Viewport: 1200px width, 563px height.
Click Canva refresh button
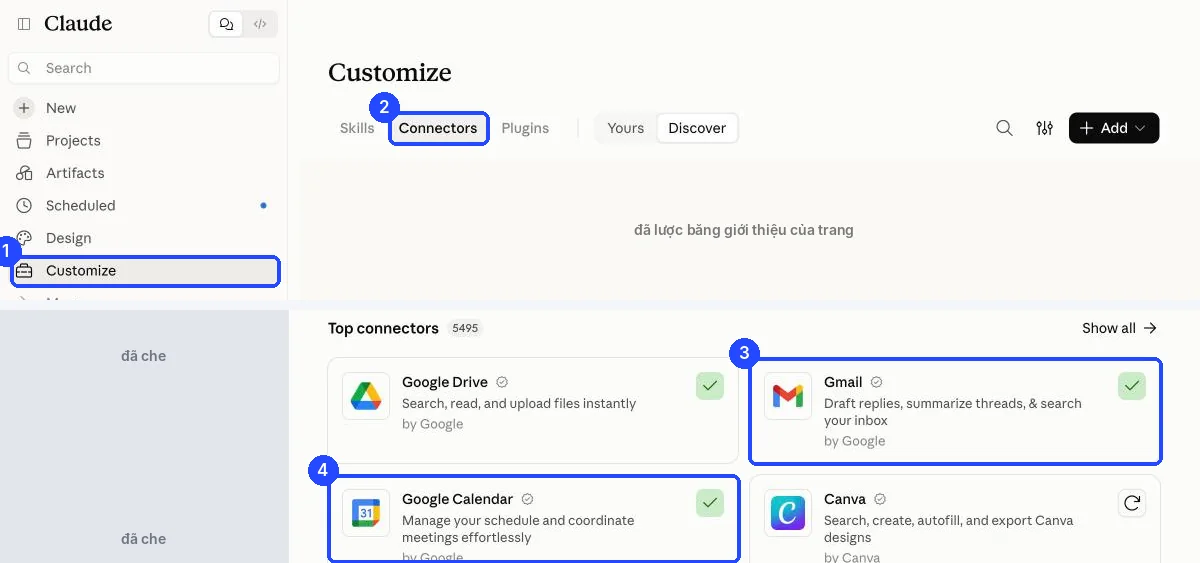pyautogui.click(x=1132, y=503)
